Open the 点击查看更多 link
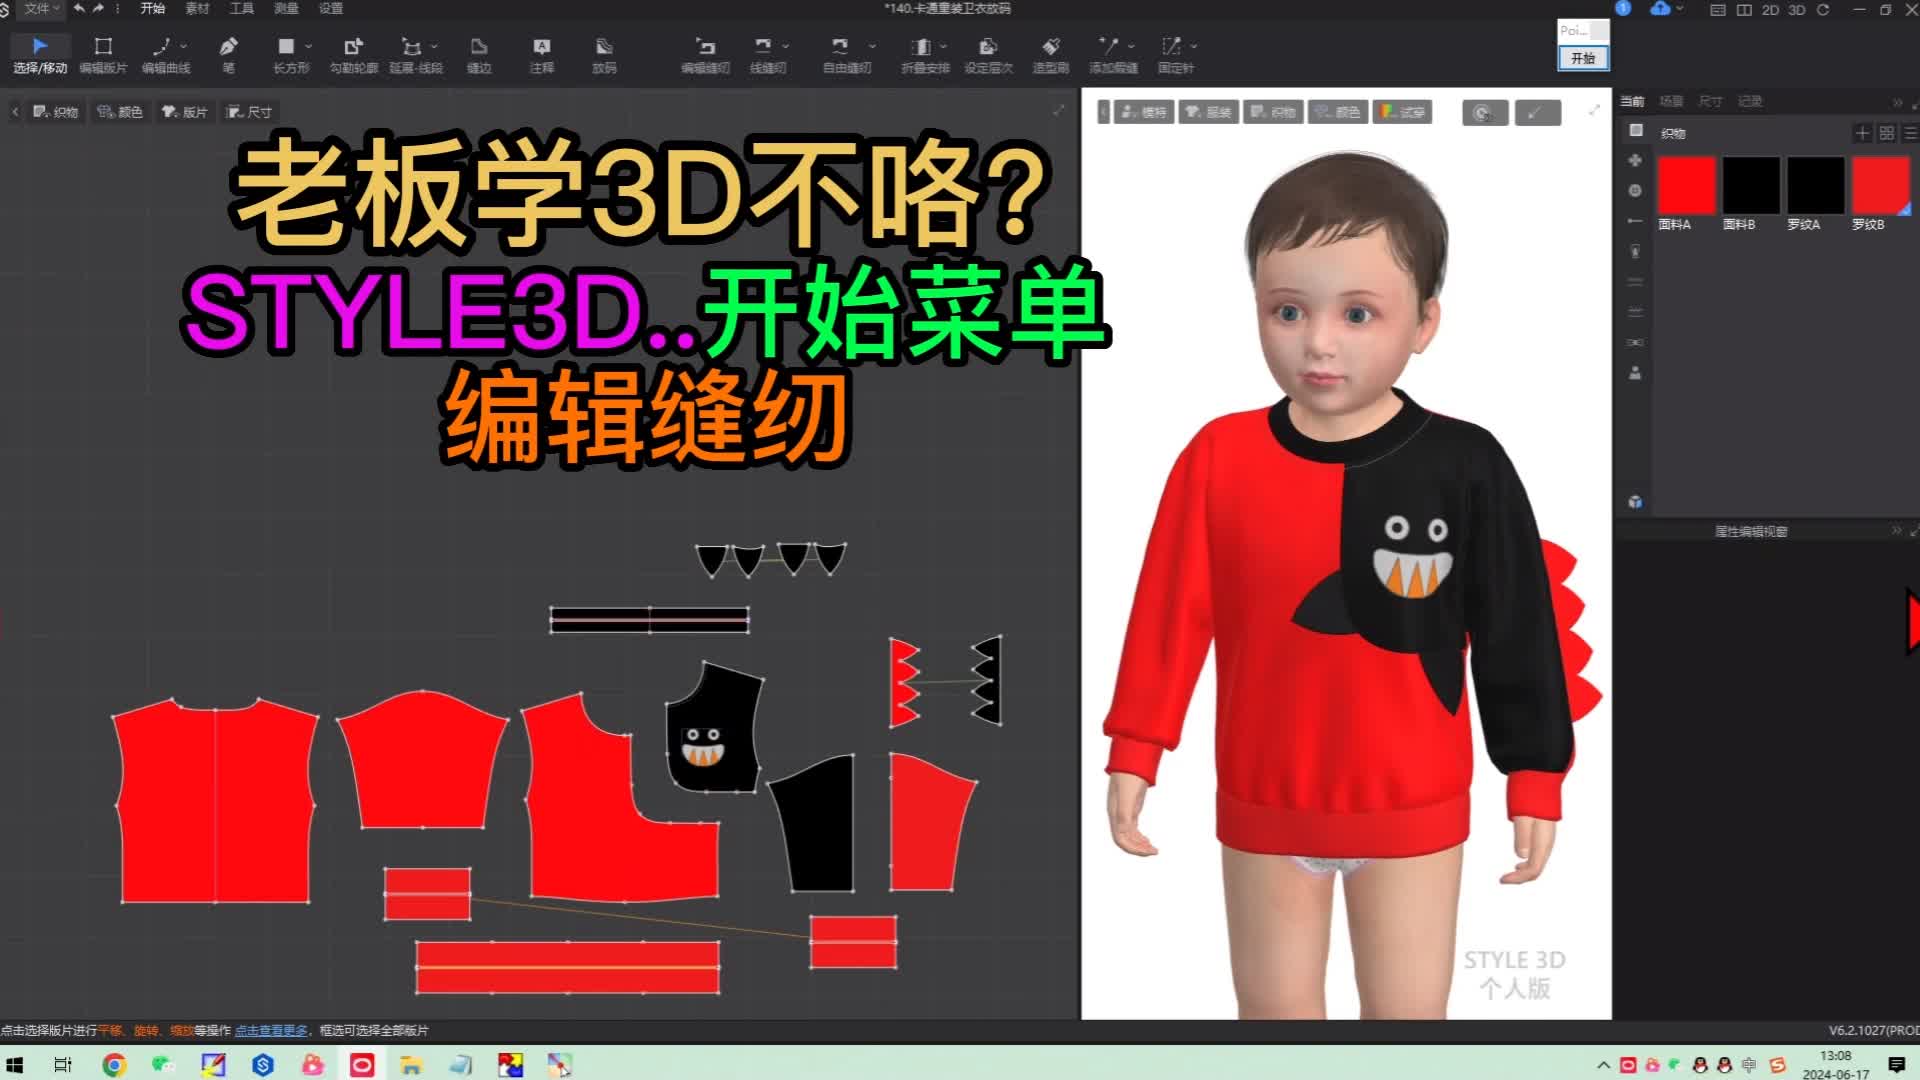Screen dimensions: 1920x1080 271,1030
